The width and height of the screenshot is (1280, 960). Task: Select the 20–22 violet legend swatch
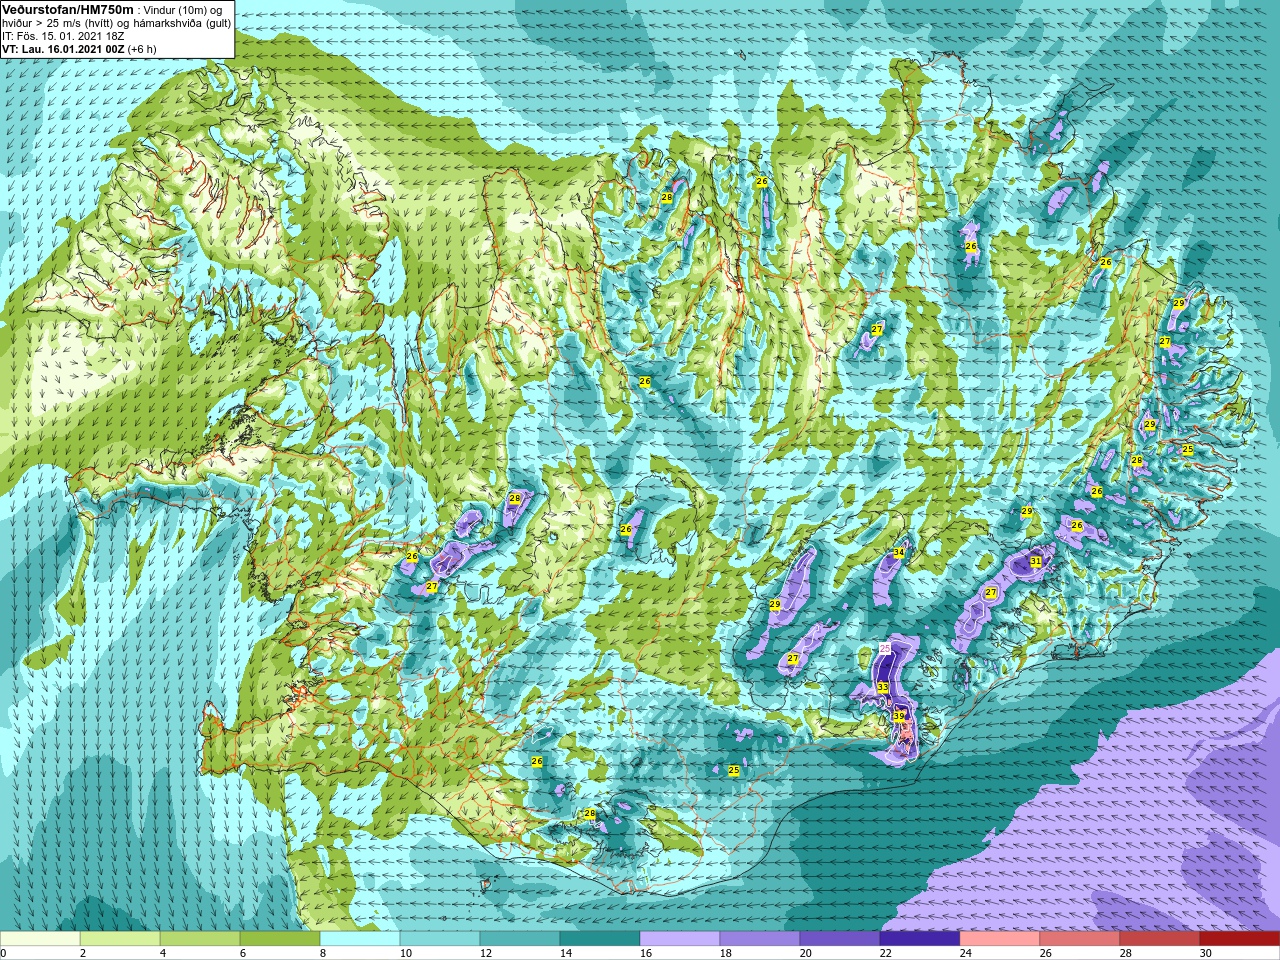point(840,938)
